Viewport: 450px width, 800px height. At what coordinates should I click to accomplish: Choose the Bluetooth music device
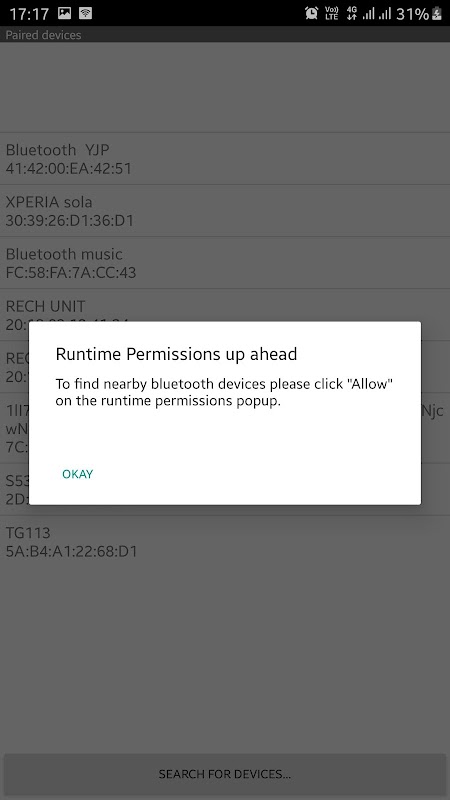click(x=225, y=263)
